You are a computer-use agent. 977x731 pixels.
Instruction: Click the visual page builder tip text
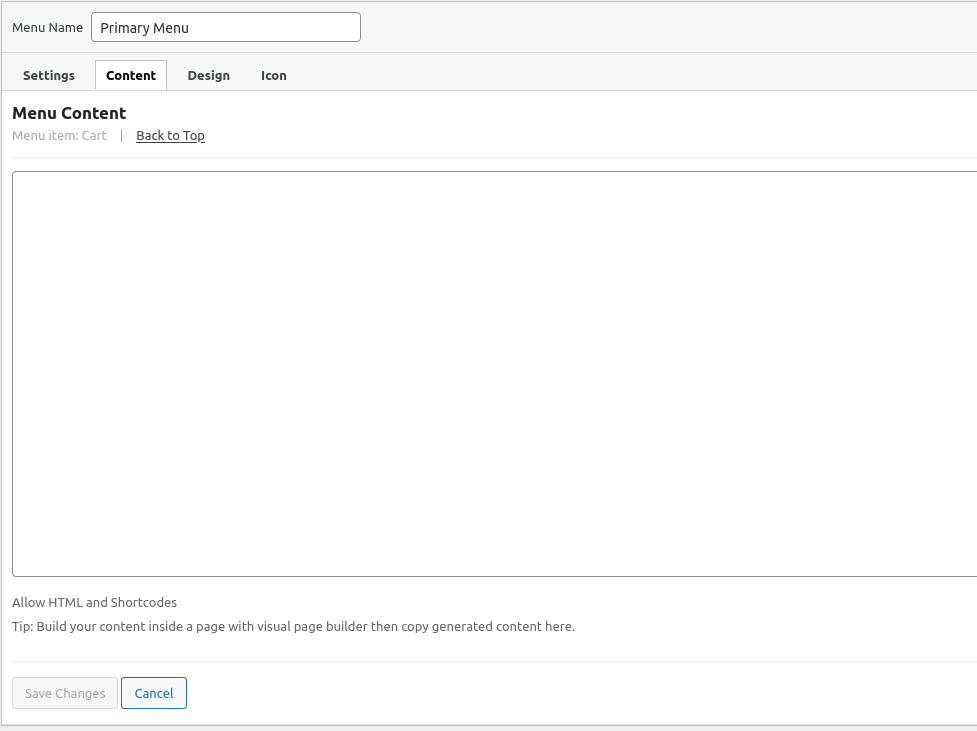[x=293, y=626]
